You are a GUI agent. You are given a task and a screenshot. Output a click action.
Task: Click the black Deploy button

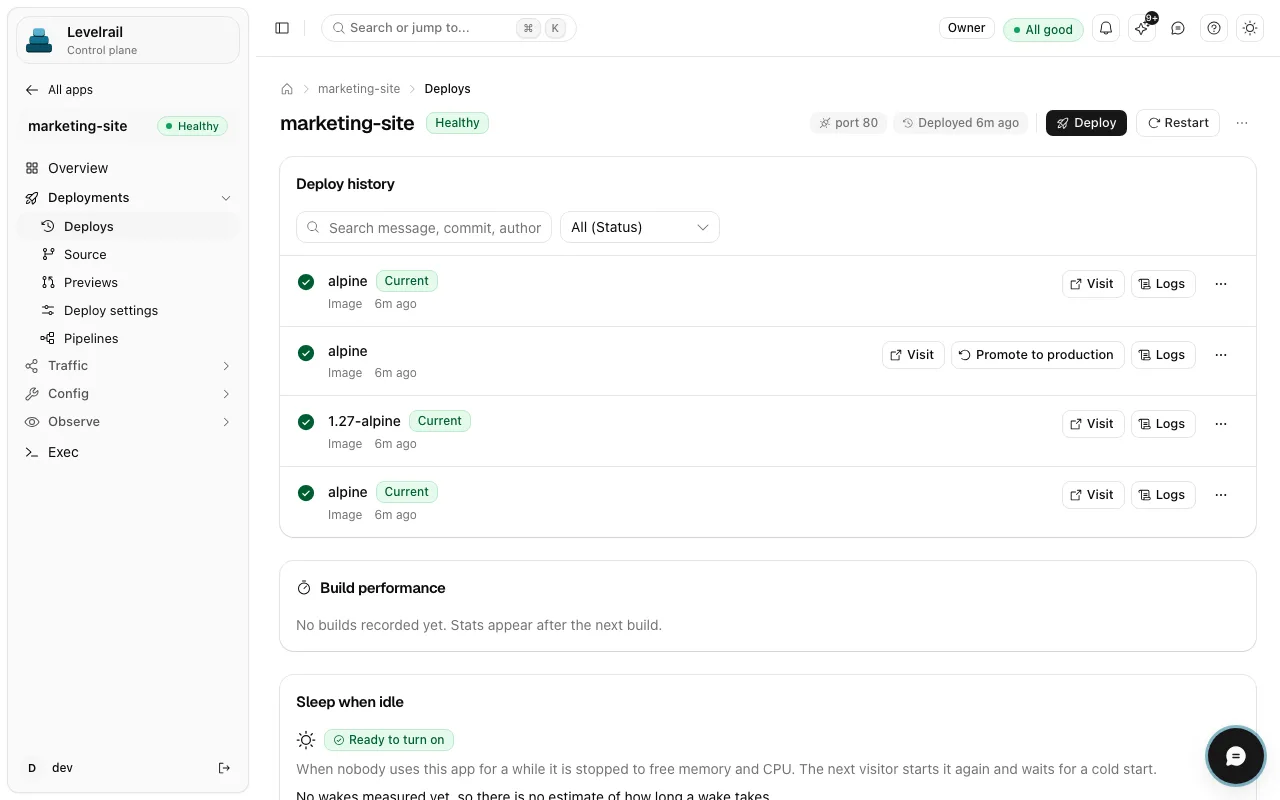(1086, 123)
